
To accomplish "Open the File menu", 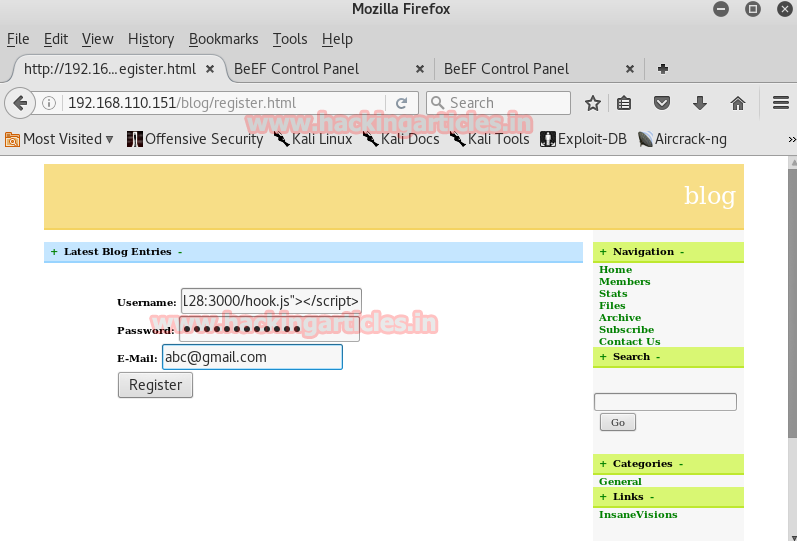I will (18, 39).
